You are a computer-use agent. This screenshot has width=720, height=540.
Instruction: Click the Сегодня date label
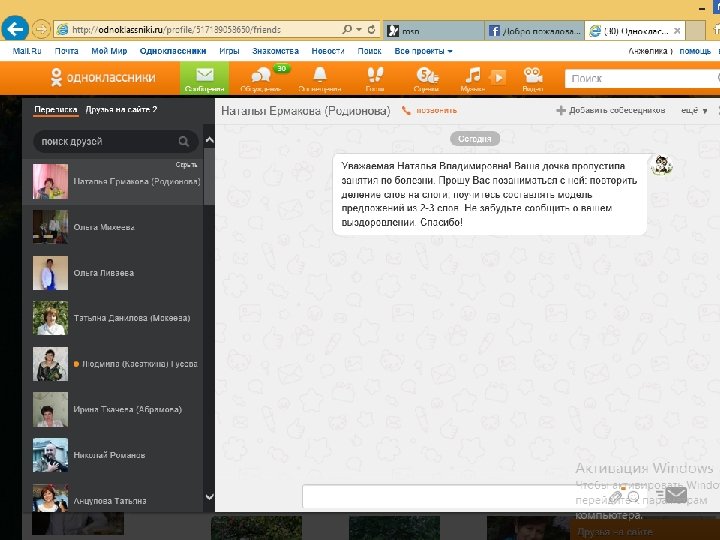coord(475,139)
